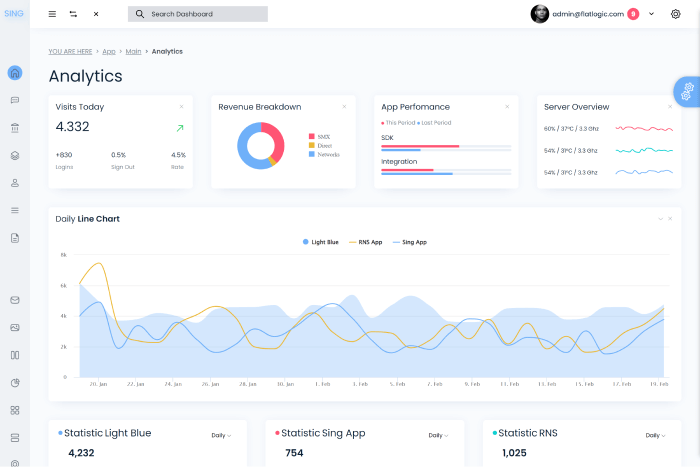This screenshot has height=467, width=700.
Task: Open the pie chart sidebar icon
Action: pyautogui.click(x=15, y=383)
